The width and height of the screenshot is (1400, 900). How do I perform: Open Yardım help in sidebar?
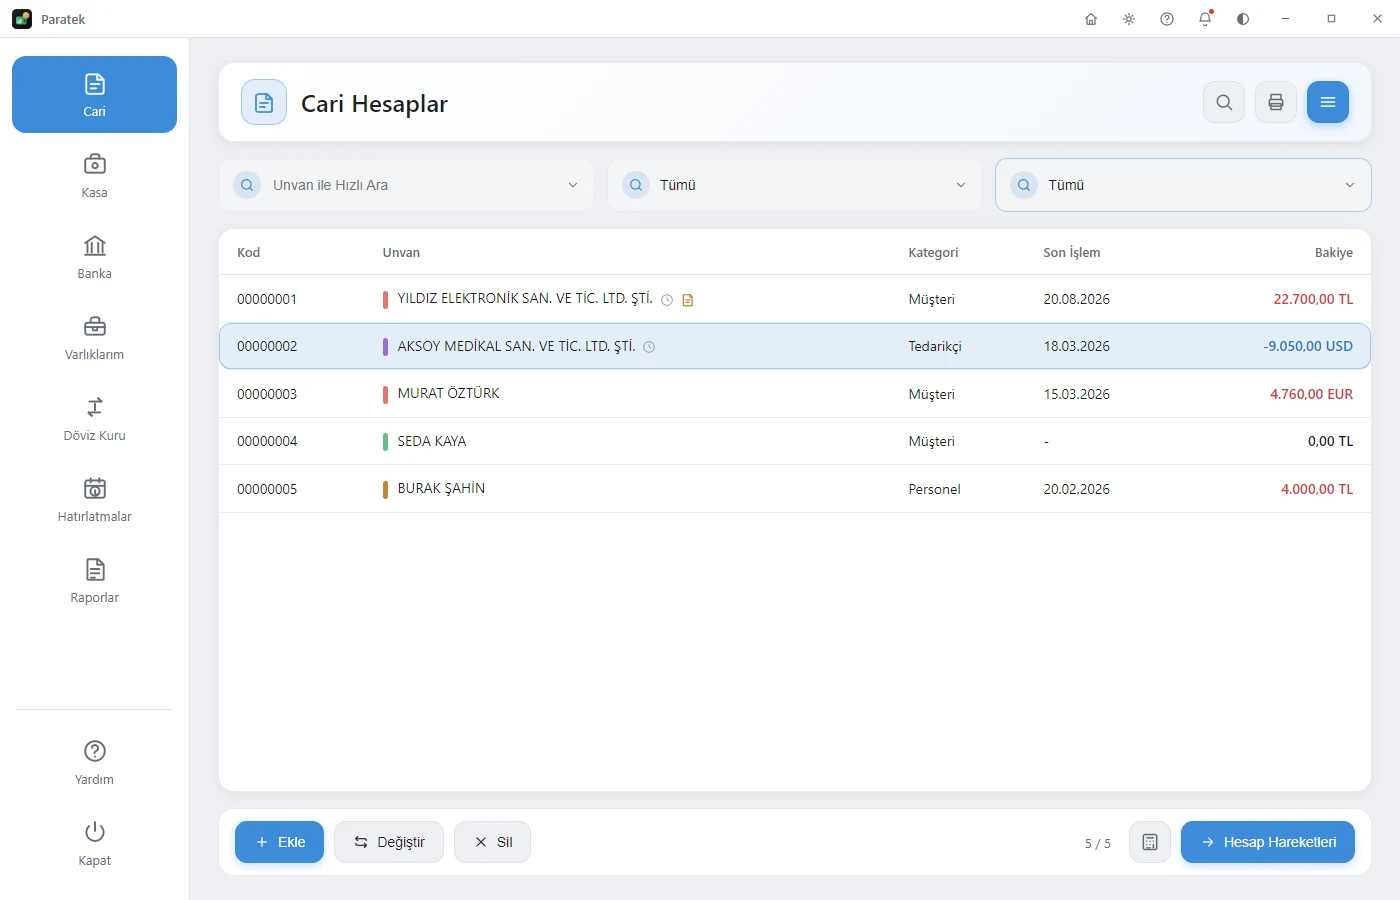(x=94, y=762)
